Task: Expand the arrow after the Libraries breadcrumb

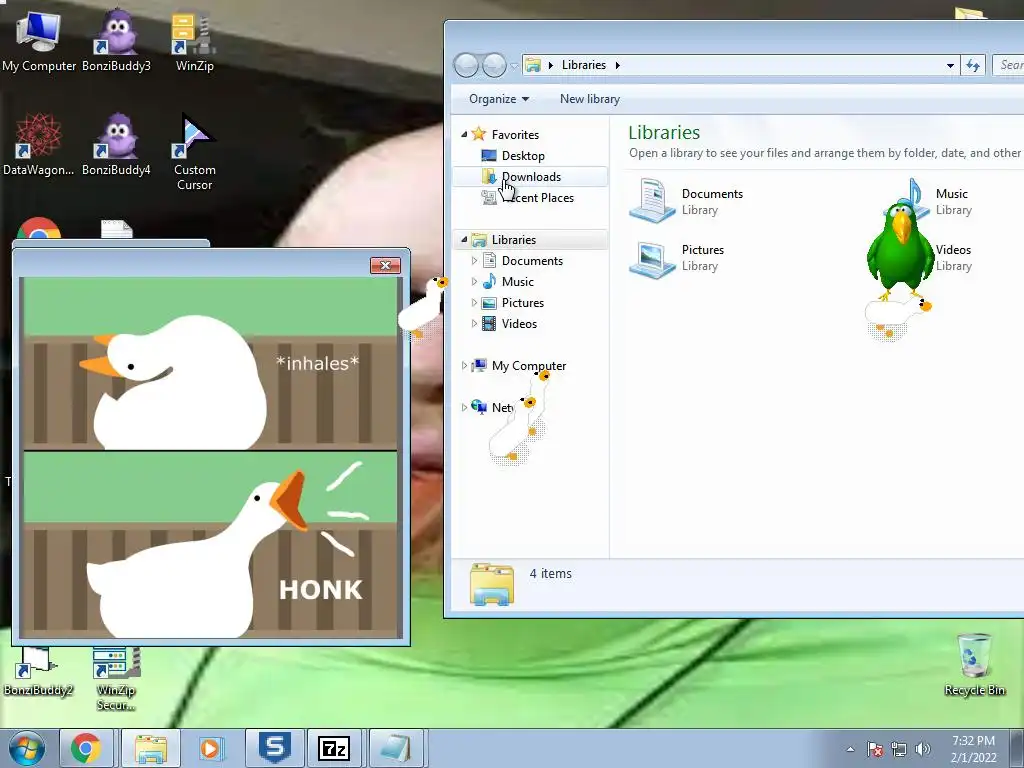Action: pos(617,65)
